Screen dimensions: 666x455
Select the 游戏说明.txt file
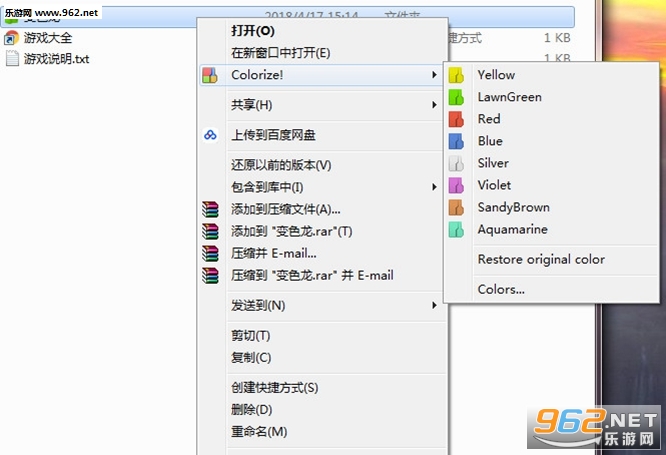click(x=48, y=59)
